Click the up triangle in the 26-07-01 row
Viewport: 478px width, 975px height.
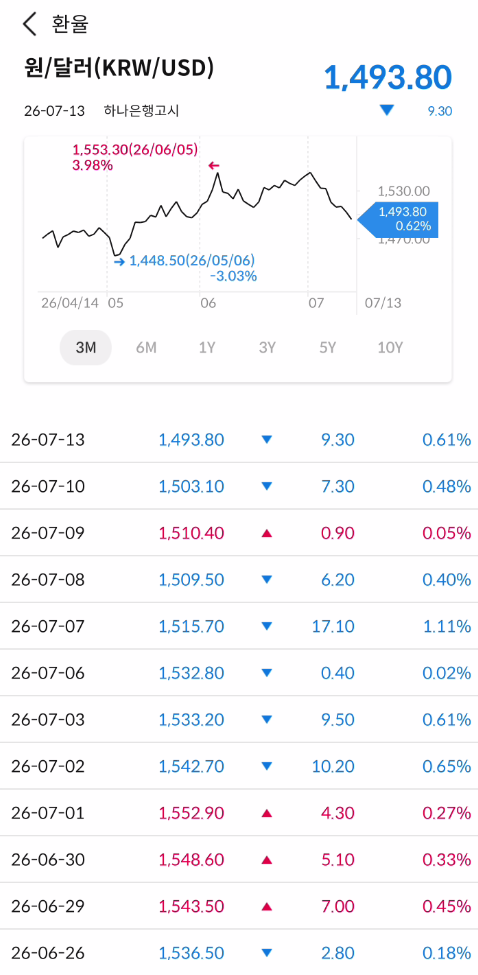point(267,813)
